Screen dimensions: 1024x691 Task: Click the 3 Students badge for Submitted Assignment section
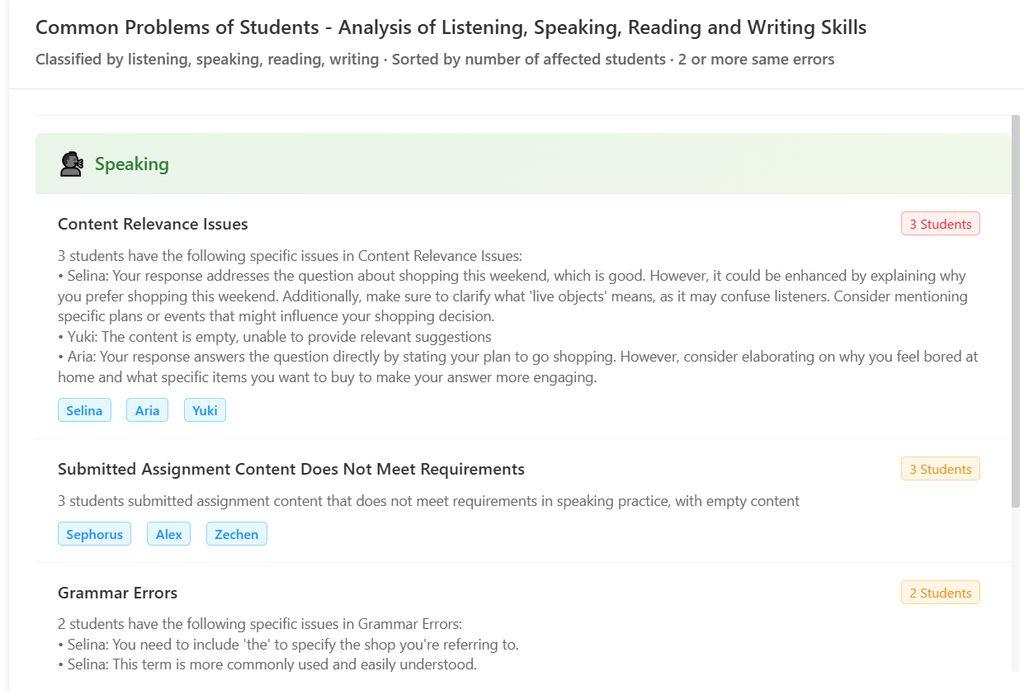click(x=940, y=468)
